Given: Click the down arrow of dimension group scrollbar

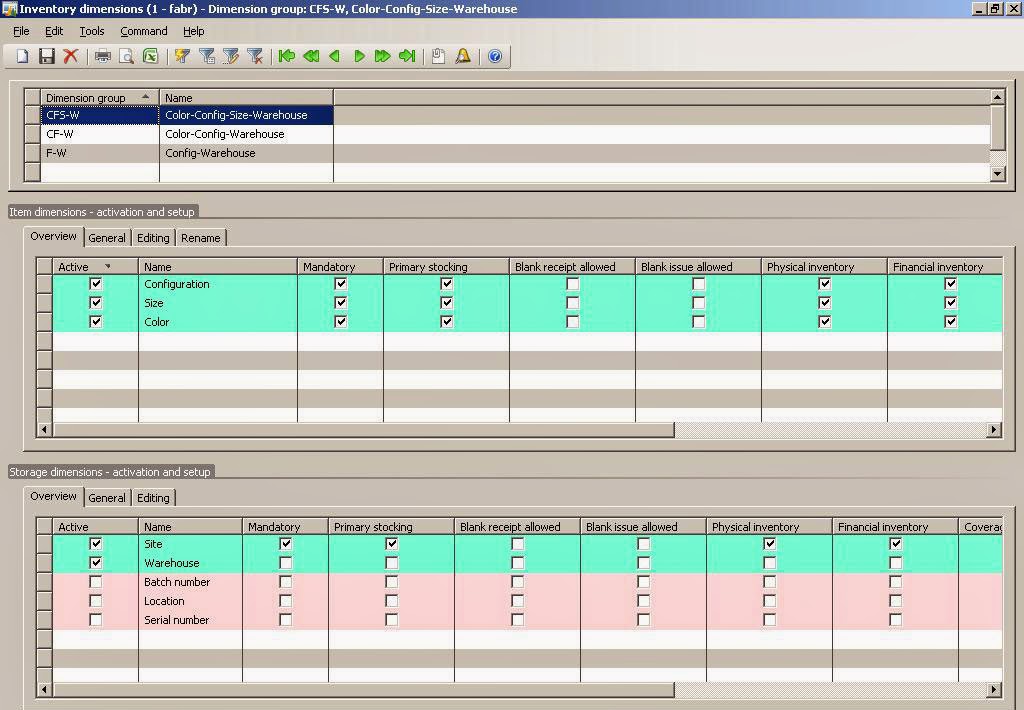Looking at the screenshot, I should [x=997, y=173].
